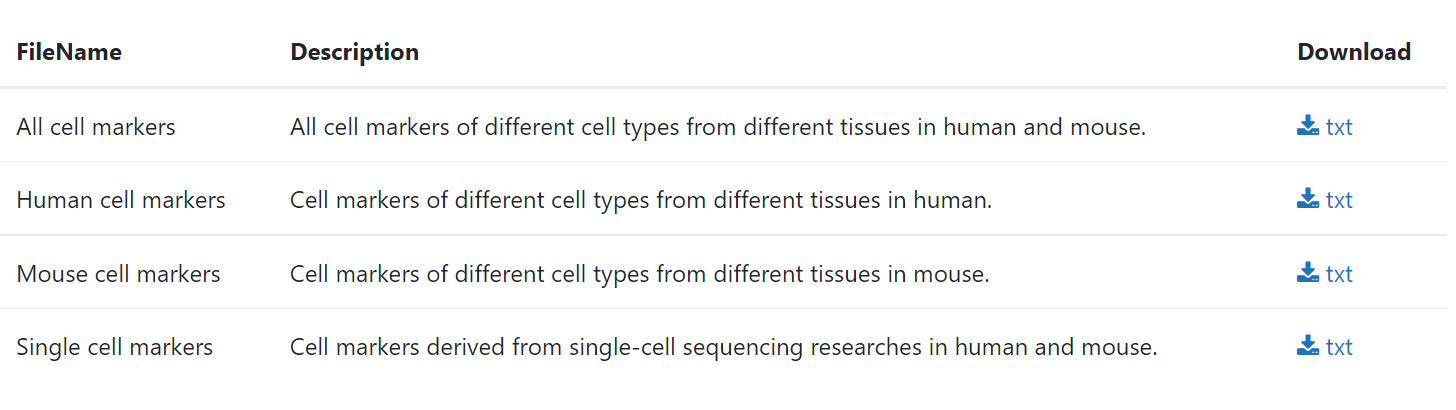Open txt link for All cell markers
The height and width of the screenshot is (410, 1456).
pyautogui.click(x=1339, y=127)
